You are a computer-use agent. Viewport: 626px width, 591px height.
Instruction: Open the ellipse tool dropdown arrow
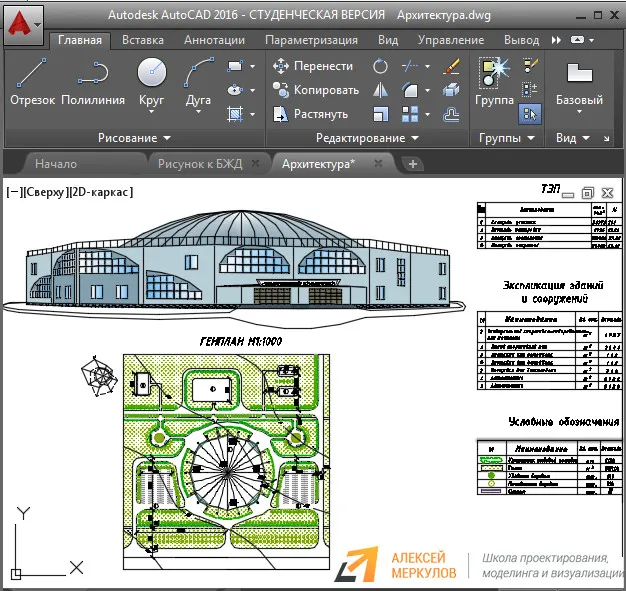click(252, 90)
